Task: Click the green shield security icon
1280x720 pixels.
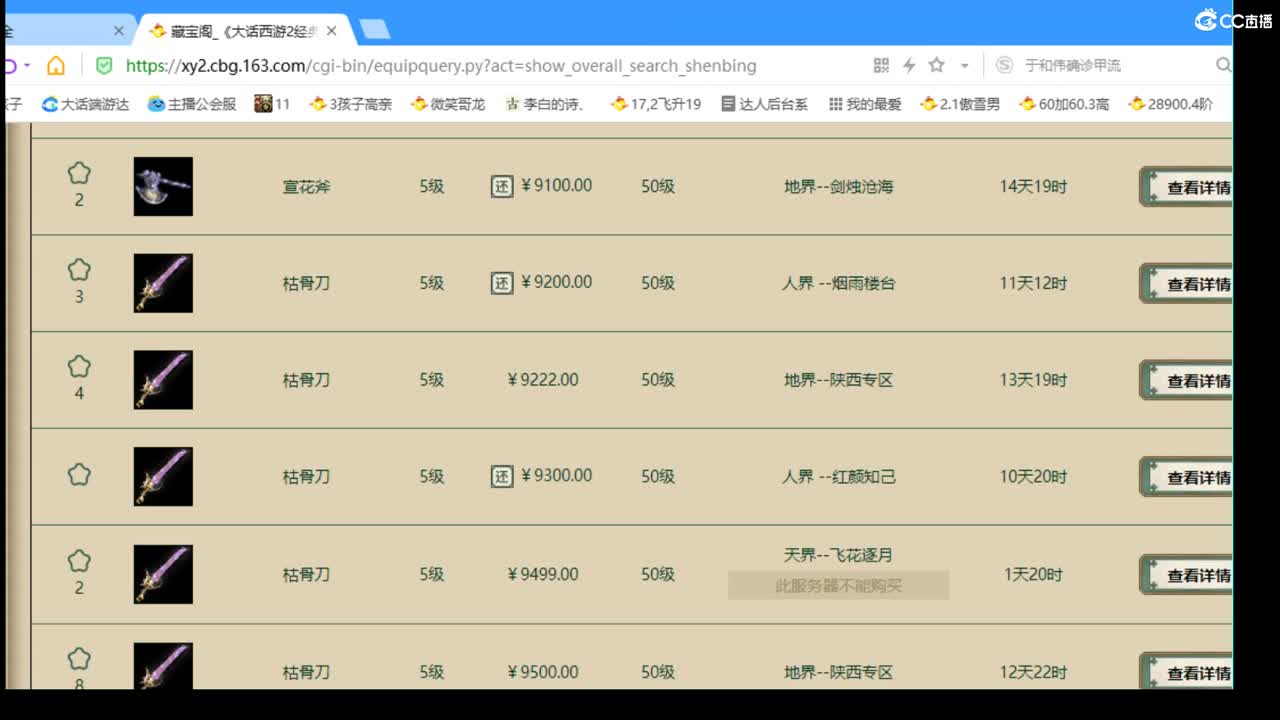Action: (x=103, y=65)
